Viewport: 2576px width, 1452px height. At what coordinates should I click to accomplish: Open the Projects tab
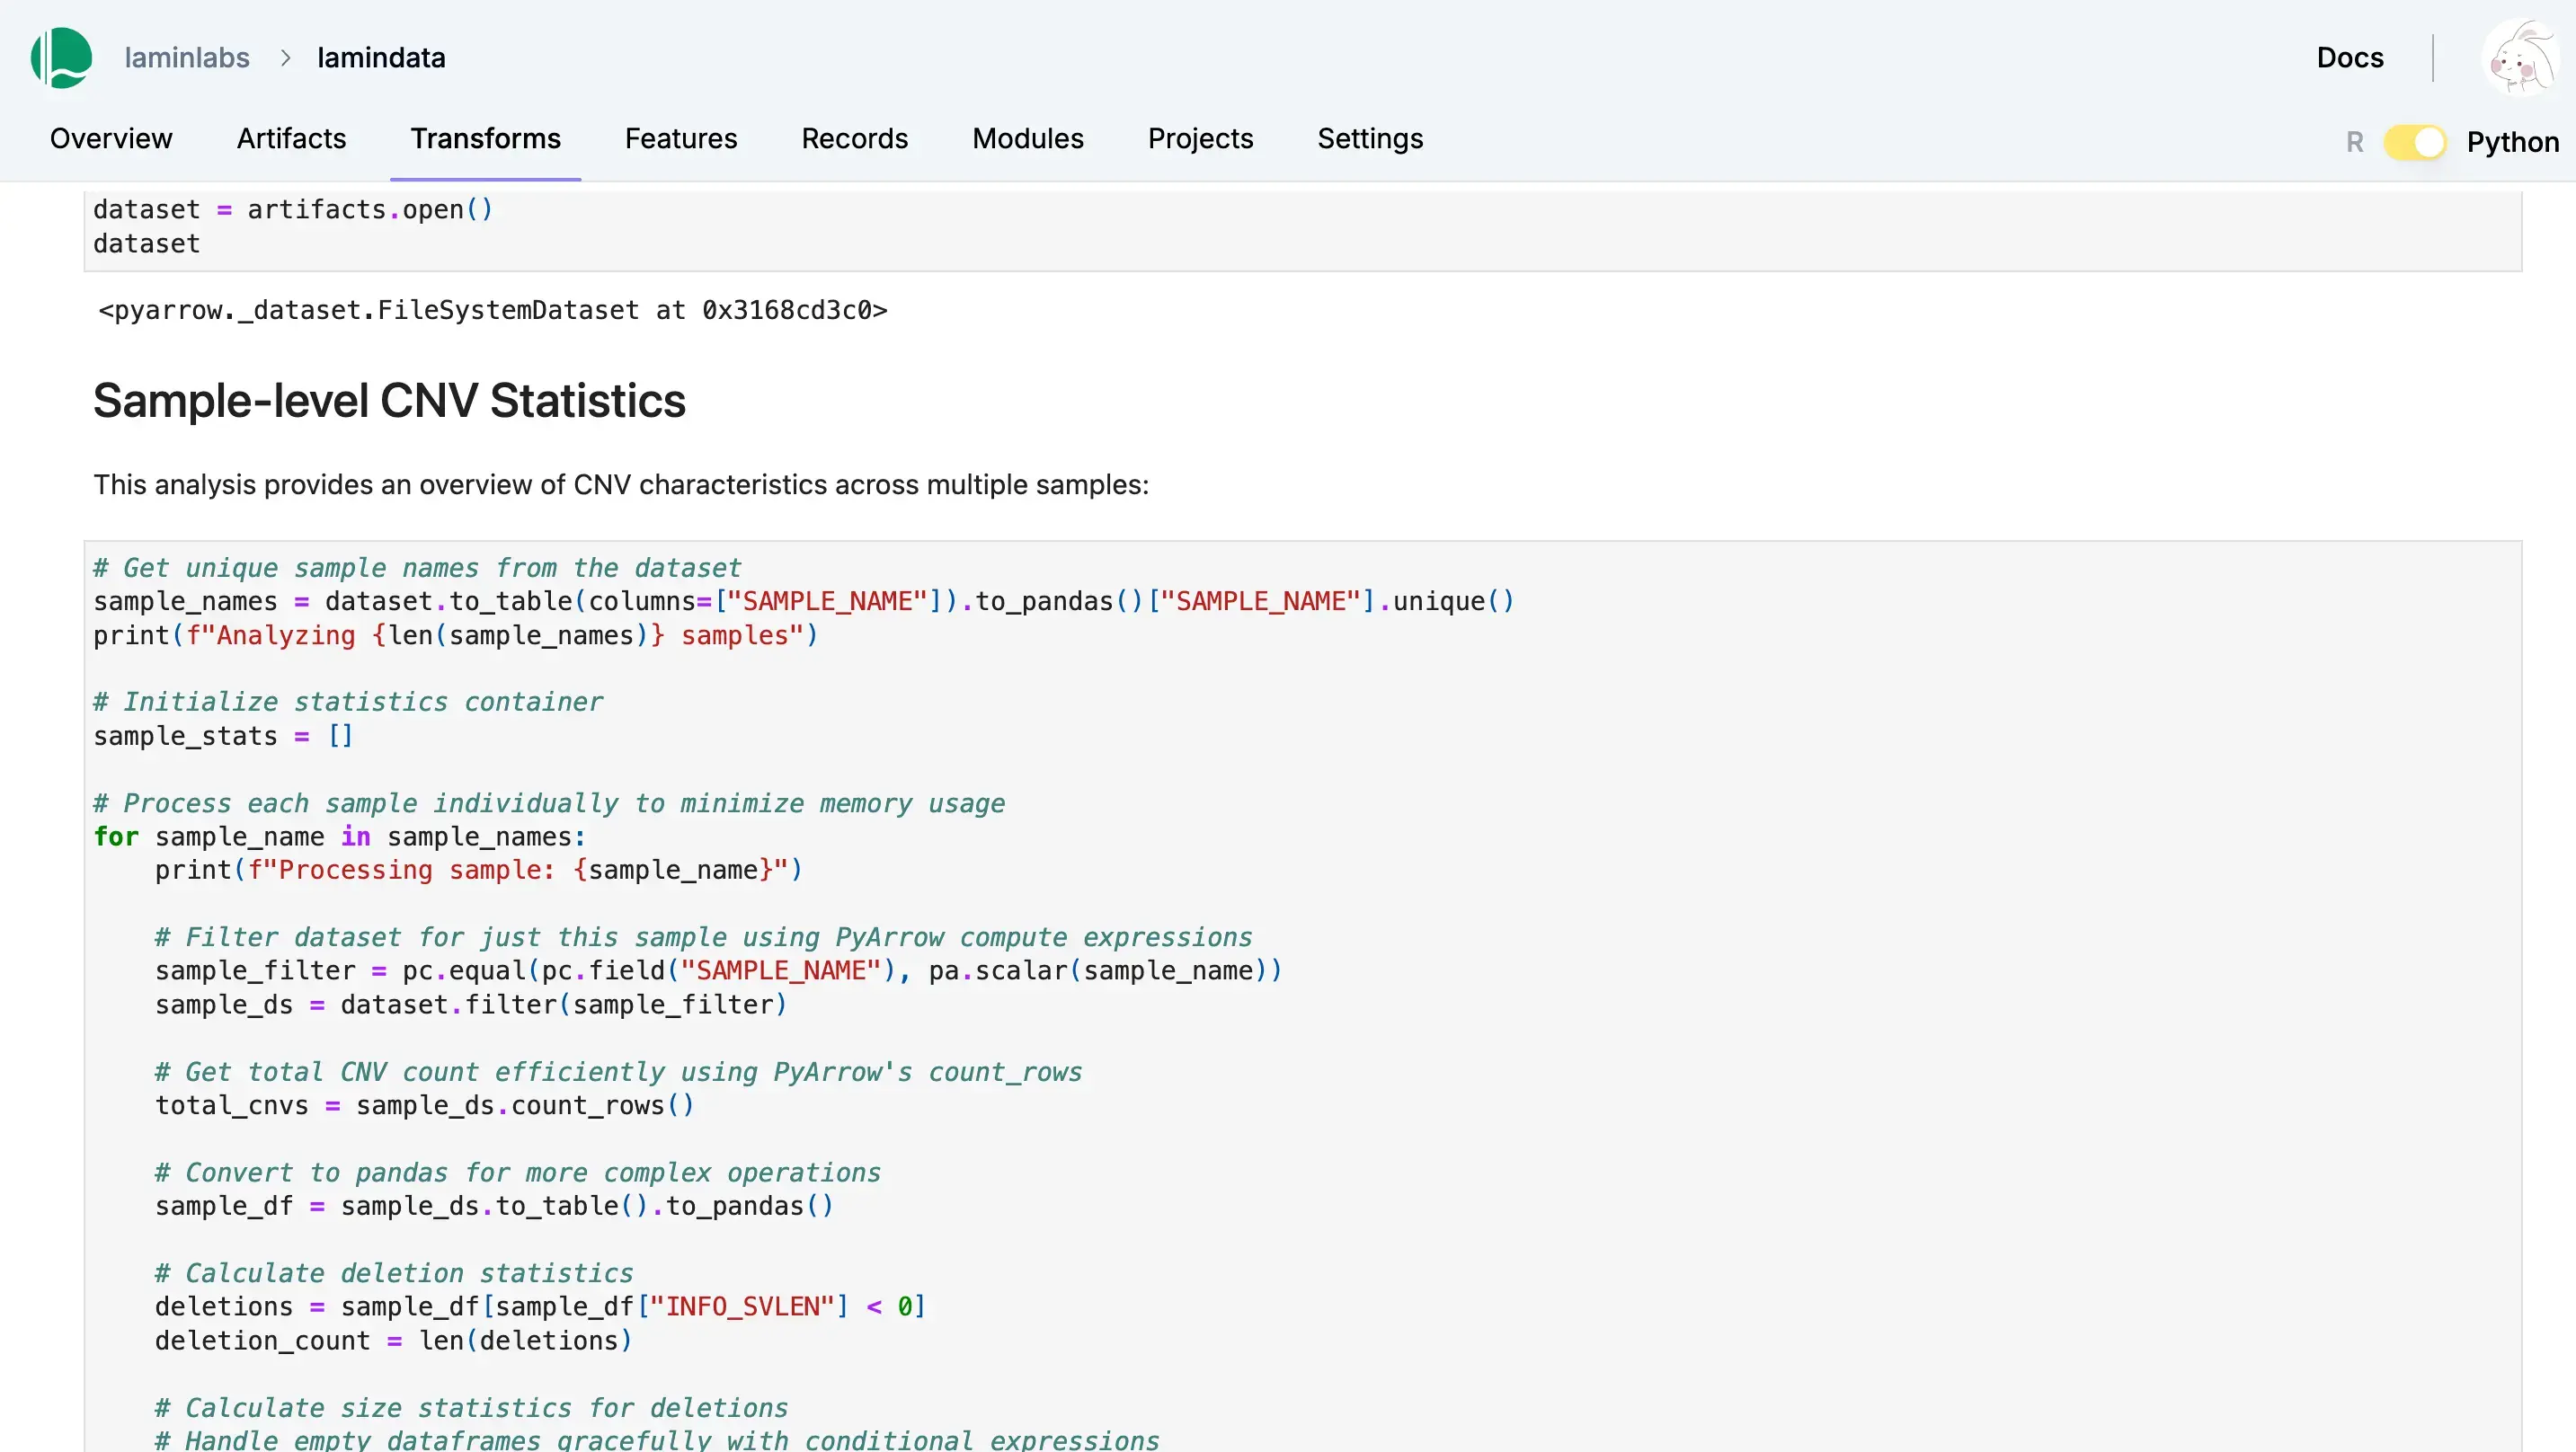[x=1200, y=139]
